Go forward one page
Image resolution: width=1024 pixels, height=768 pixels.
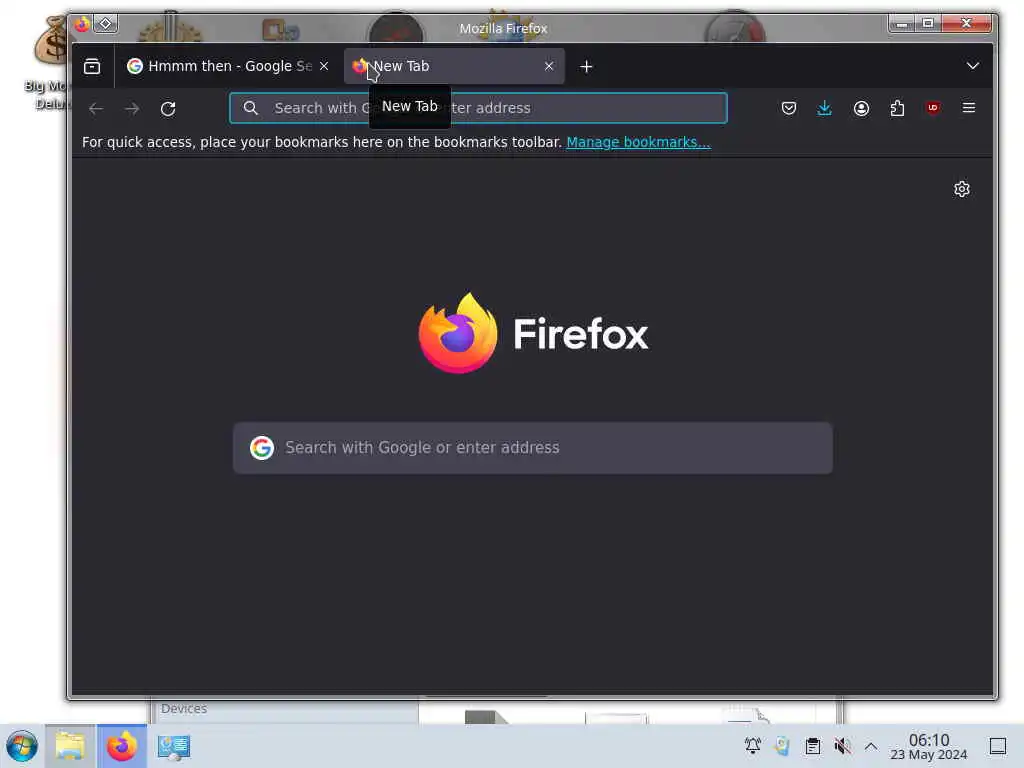132,108
